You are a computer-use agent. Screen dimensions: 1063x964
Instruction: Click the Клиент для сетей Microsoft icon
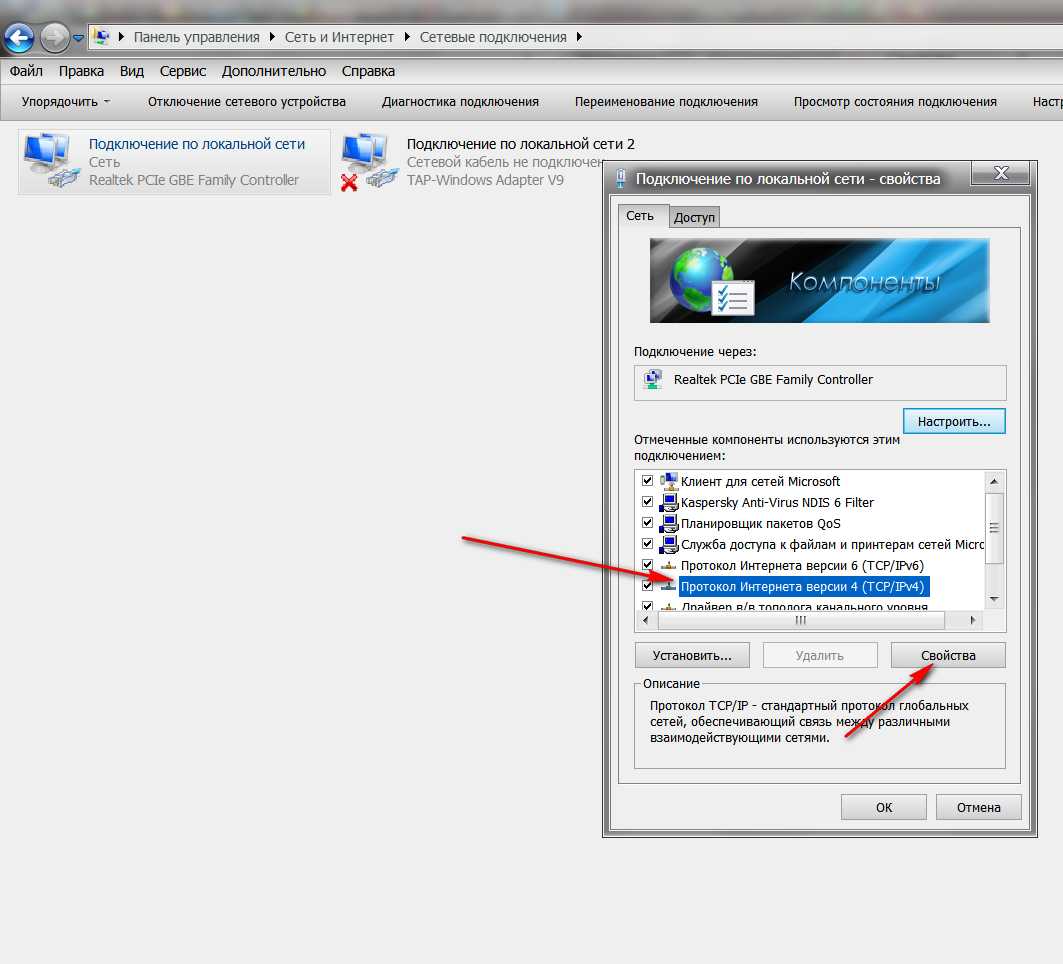click(668, 481)
